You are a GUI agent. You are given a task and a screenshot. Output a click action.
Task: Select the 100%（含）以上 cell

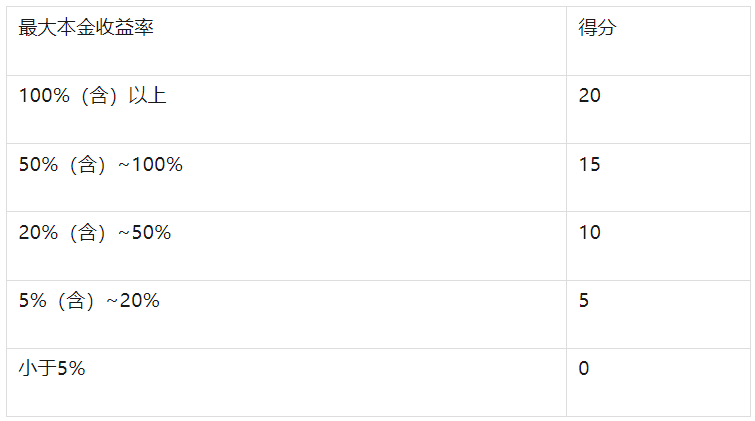tap(93, 96)
